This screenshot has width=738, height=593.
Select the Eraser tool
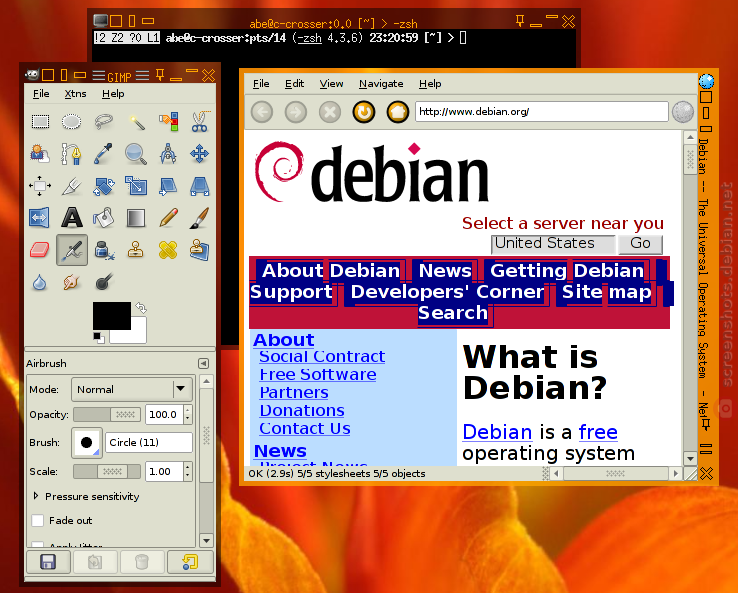coord(40,250)
